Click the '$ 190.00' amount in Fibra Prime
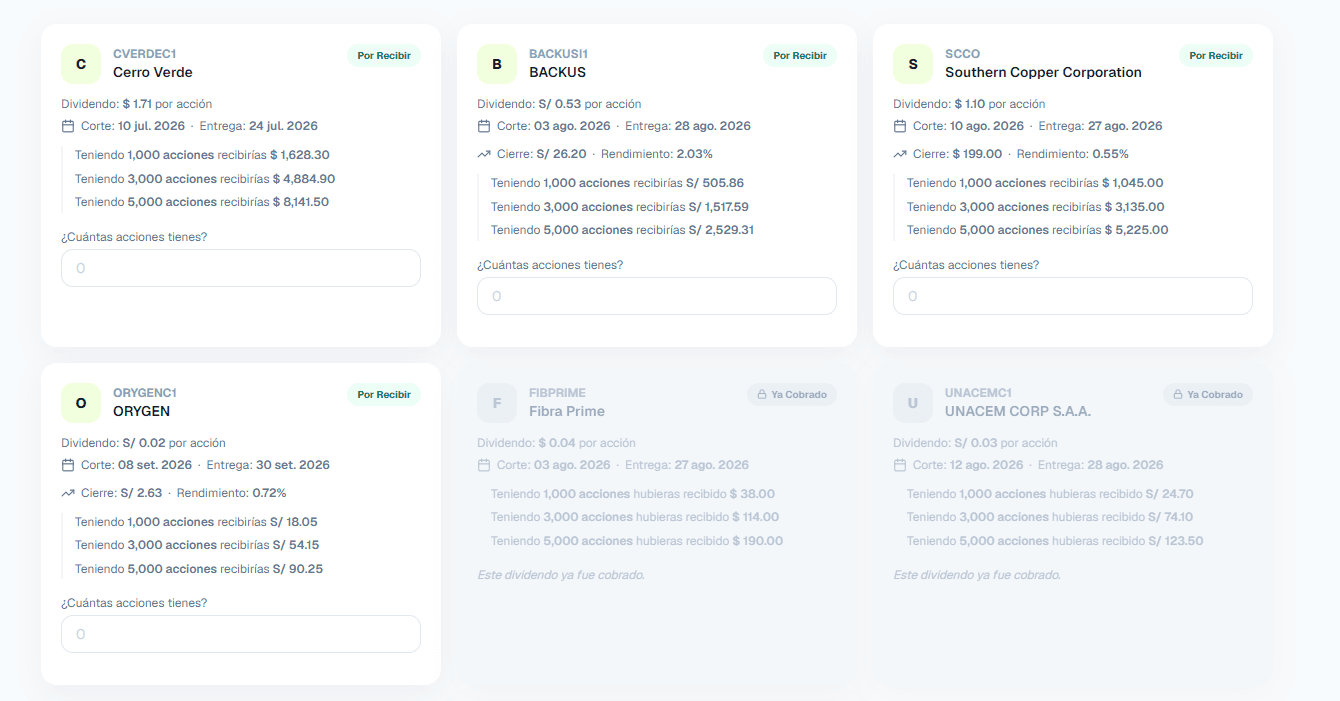The height and width of the screenshot is (701, 1340). pyautogui.click(x=757, y=541)
